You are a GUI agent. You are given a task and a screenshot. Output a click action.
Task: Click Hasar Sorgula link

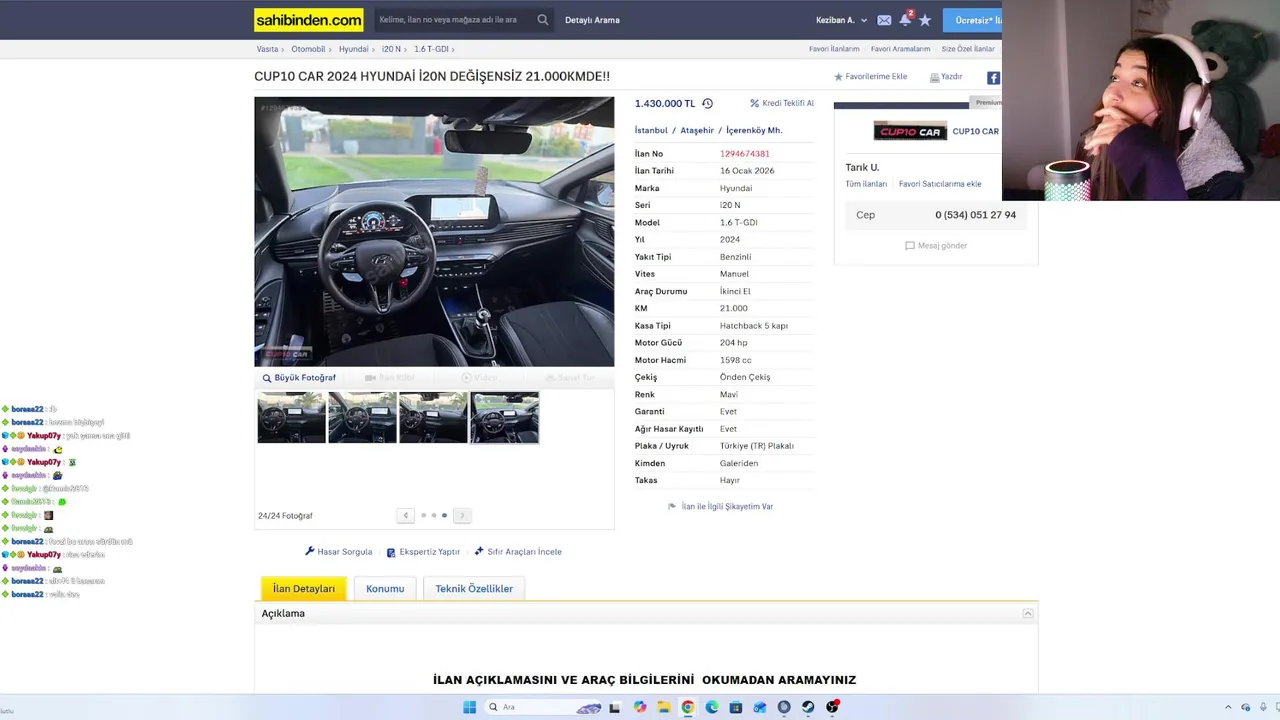(x=338, y=552)
